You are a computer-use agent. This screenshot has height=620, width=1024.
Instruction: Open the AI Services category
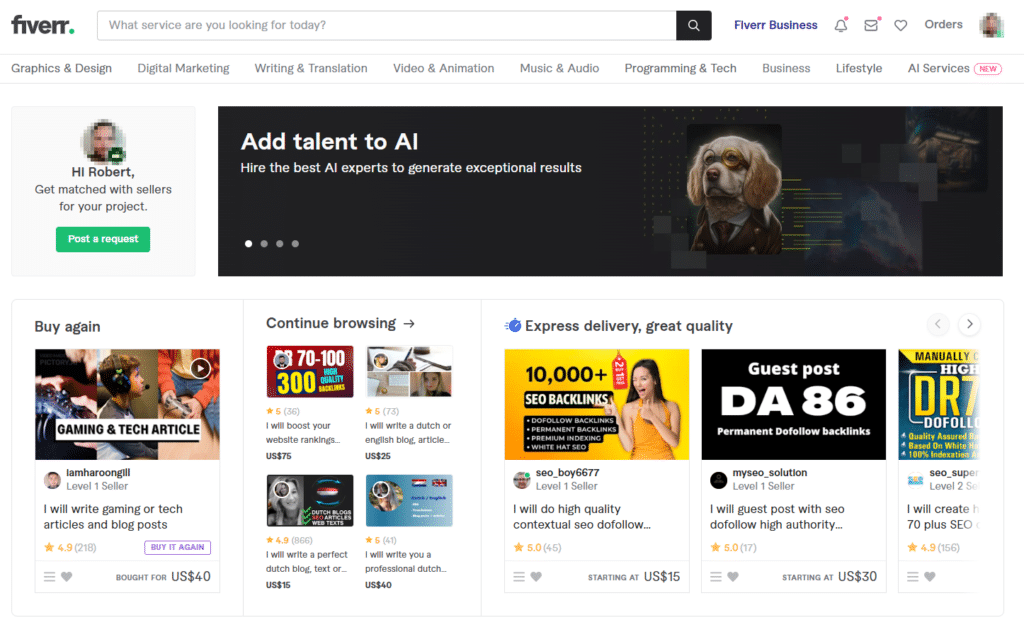pyautogui.click(x=938, y=68)
